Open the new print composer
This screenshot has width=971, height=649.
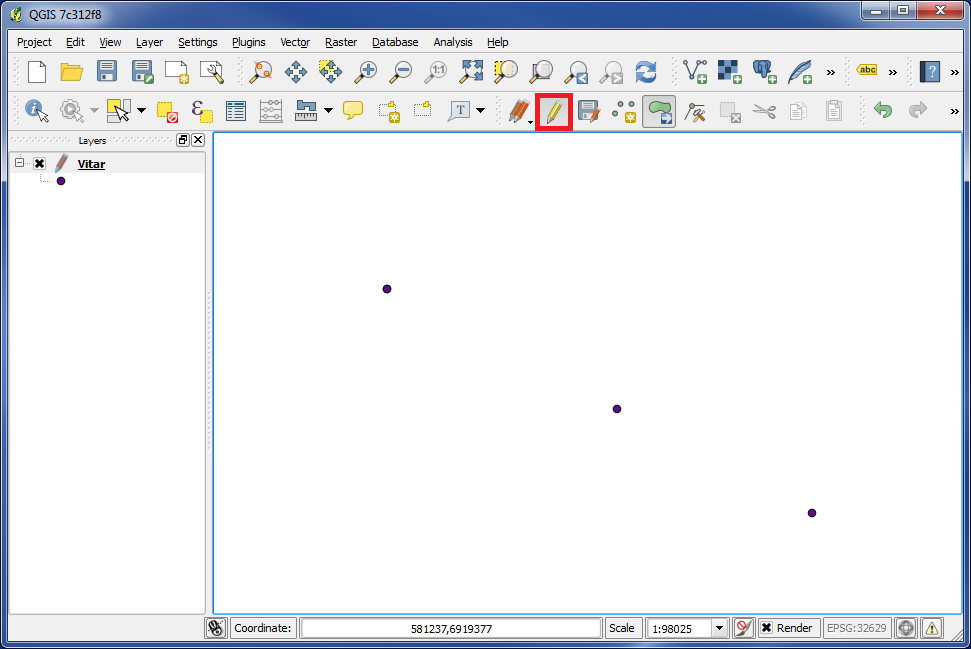[x=177, y=72]
